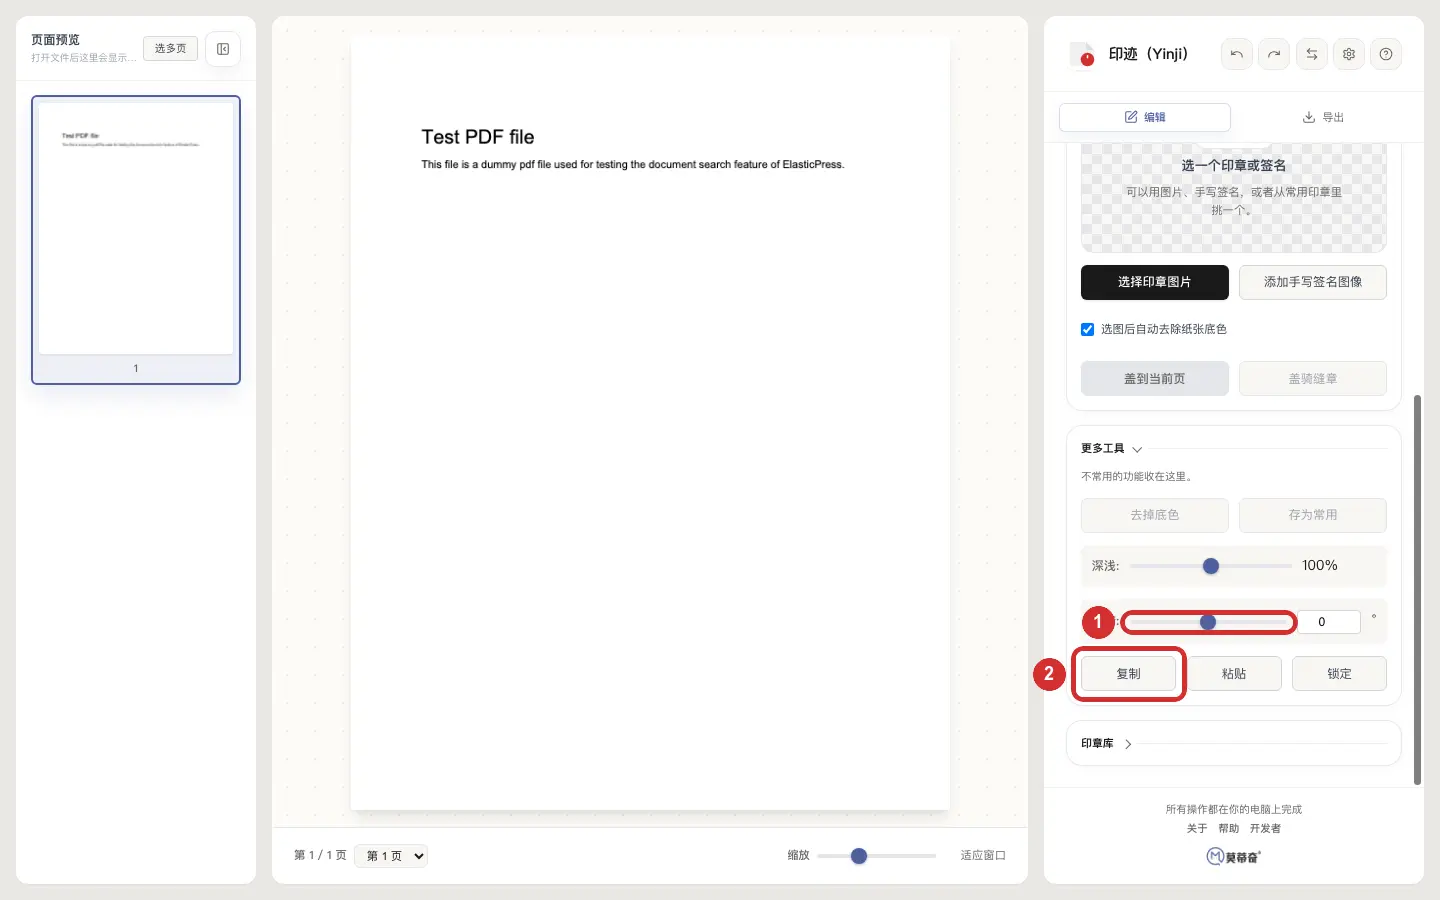Open the 第 1 页 page dropdown
This screenshot has height=900, width=1440.
(391, 856)
